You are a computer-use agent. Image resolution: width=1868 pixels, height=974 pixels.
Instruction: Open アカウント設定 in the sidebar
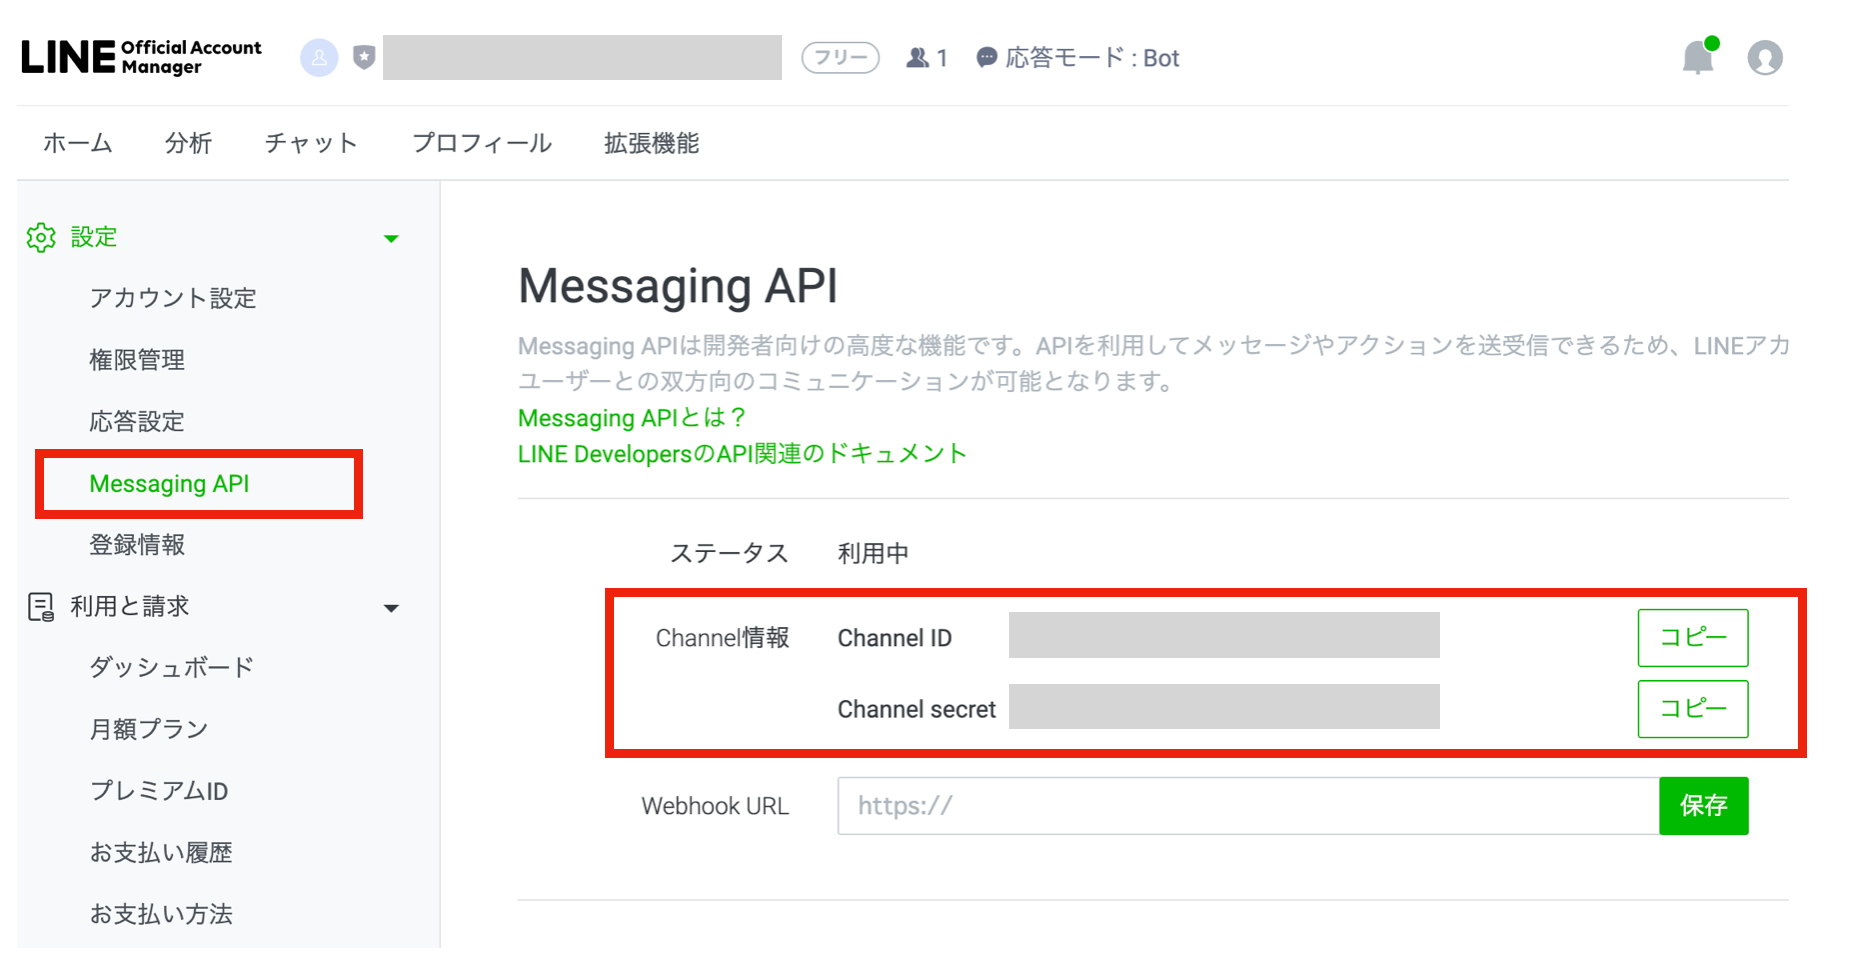[173, 298]
